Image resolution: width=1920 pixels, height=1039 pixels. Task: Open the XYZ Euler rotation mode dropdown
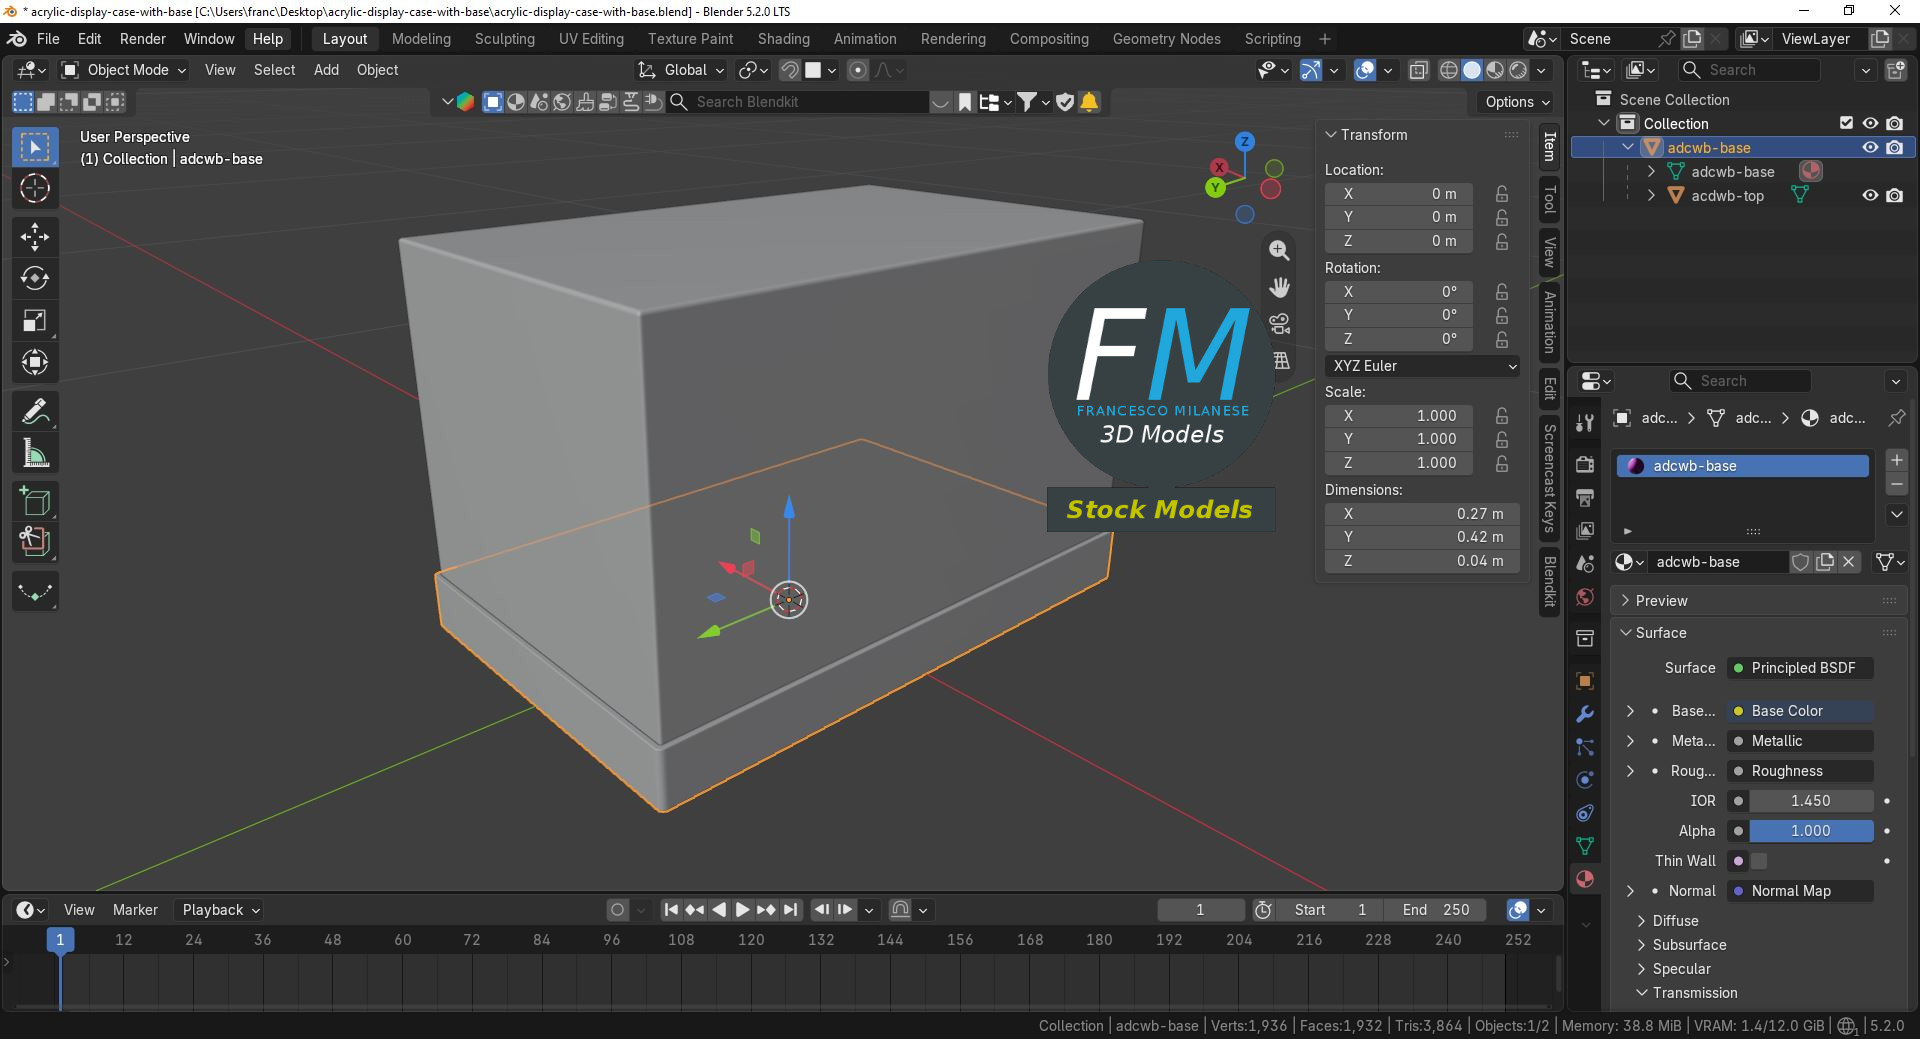point(1422,366)
